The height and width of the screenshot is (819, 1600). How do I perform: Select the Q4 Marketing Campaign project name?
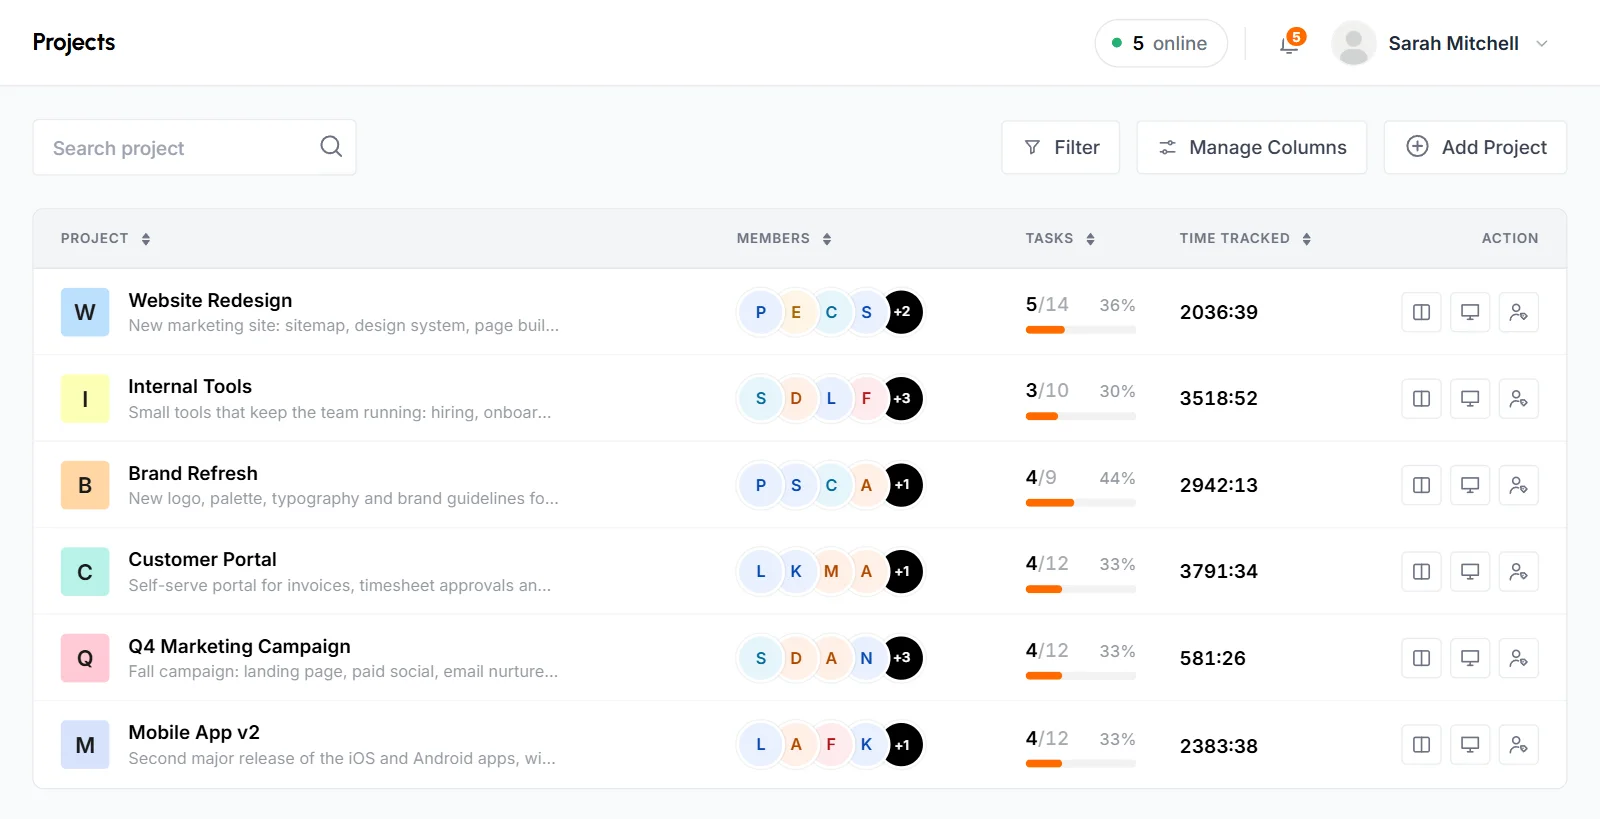click(239, 646)
